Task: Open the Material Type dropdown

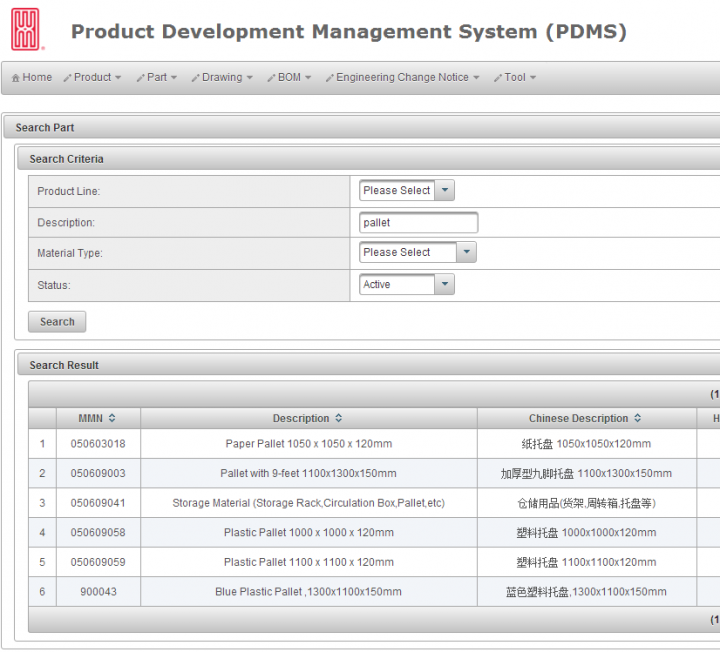Action: click(466, 252)
